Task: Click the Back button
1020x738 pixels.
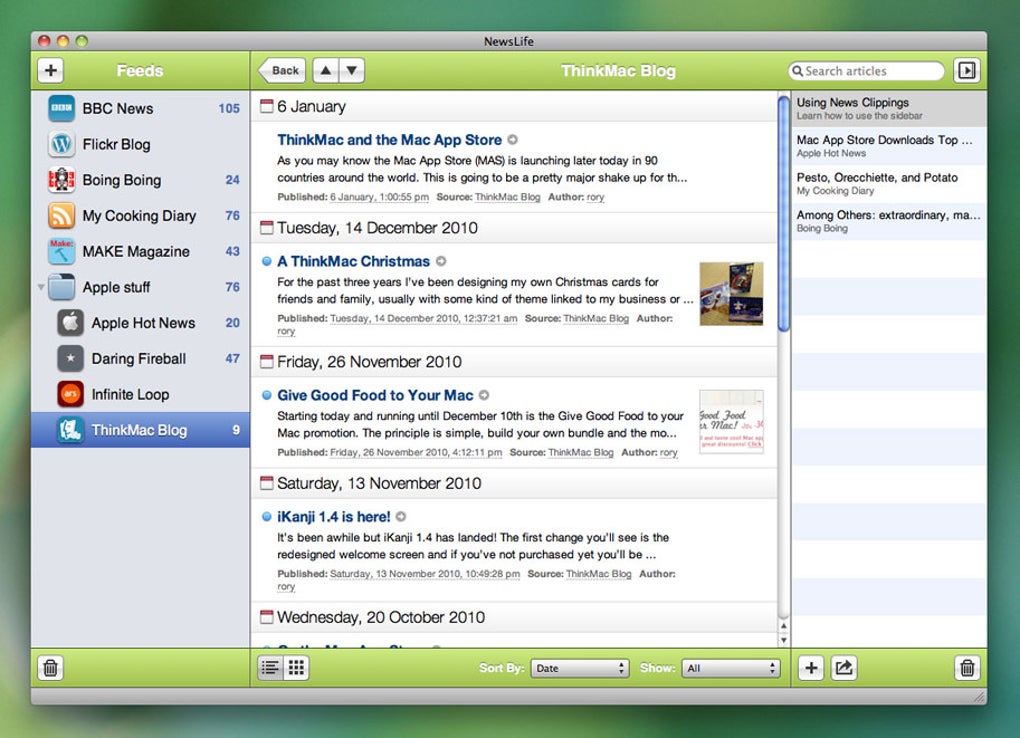Action: point(282,70)
